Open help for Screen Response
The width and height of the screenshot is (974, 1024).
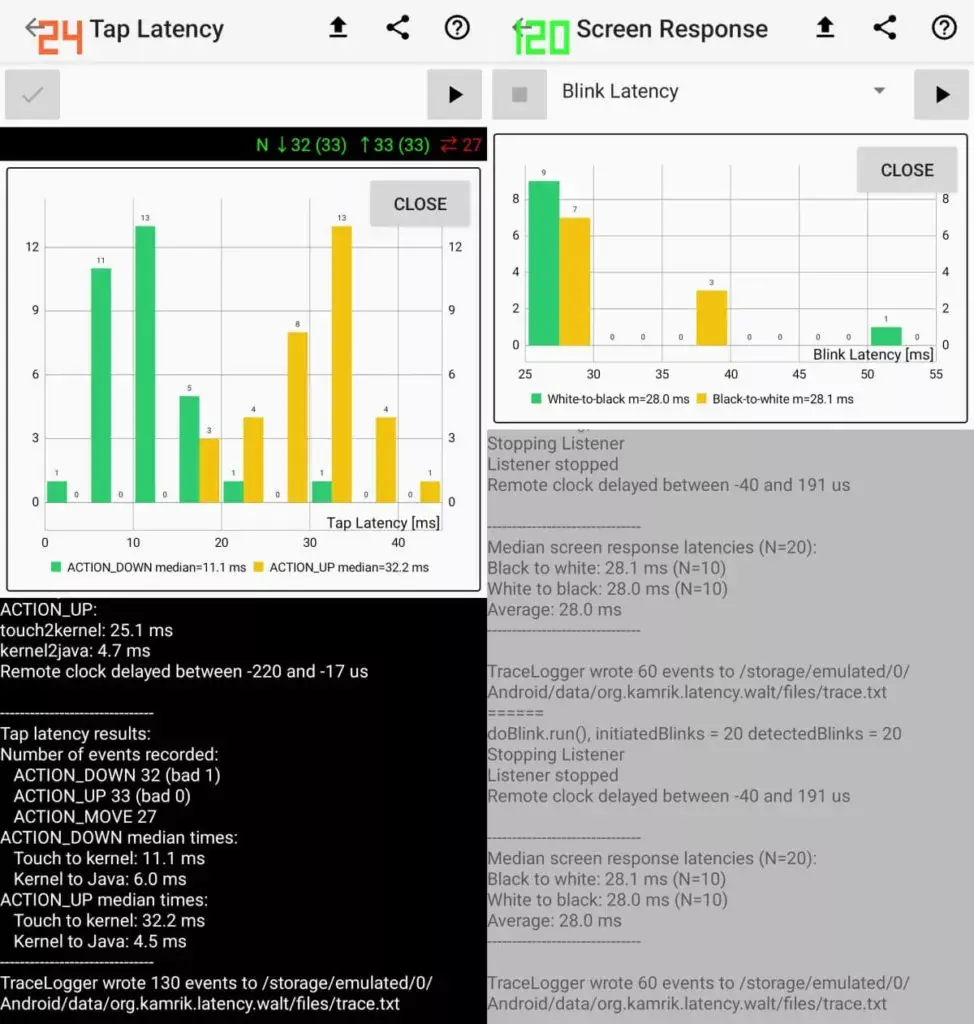click(944, 28)
